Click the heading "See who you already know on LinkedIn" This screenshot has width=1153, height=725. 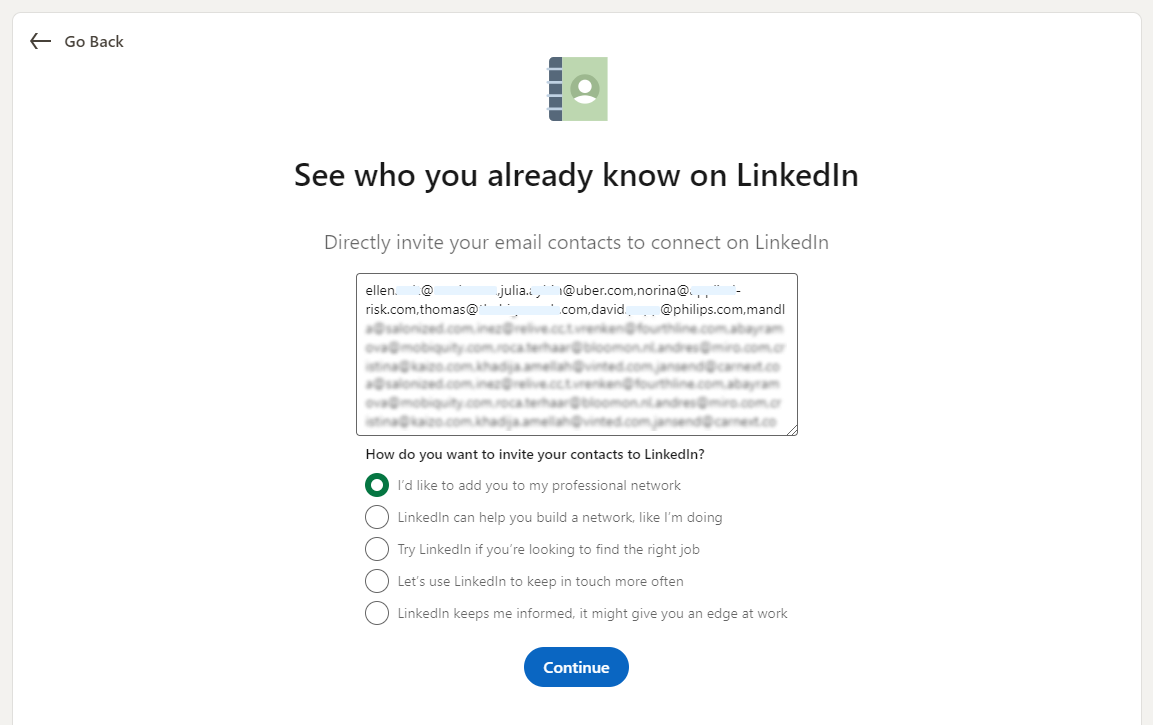click(x=576, y=175)
